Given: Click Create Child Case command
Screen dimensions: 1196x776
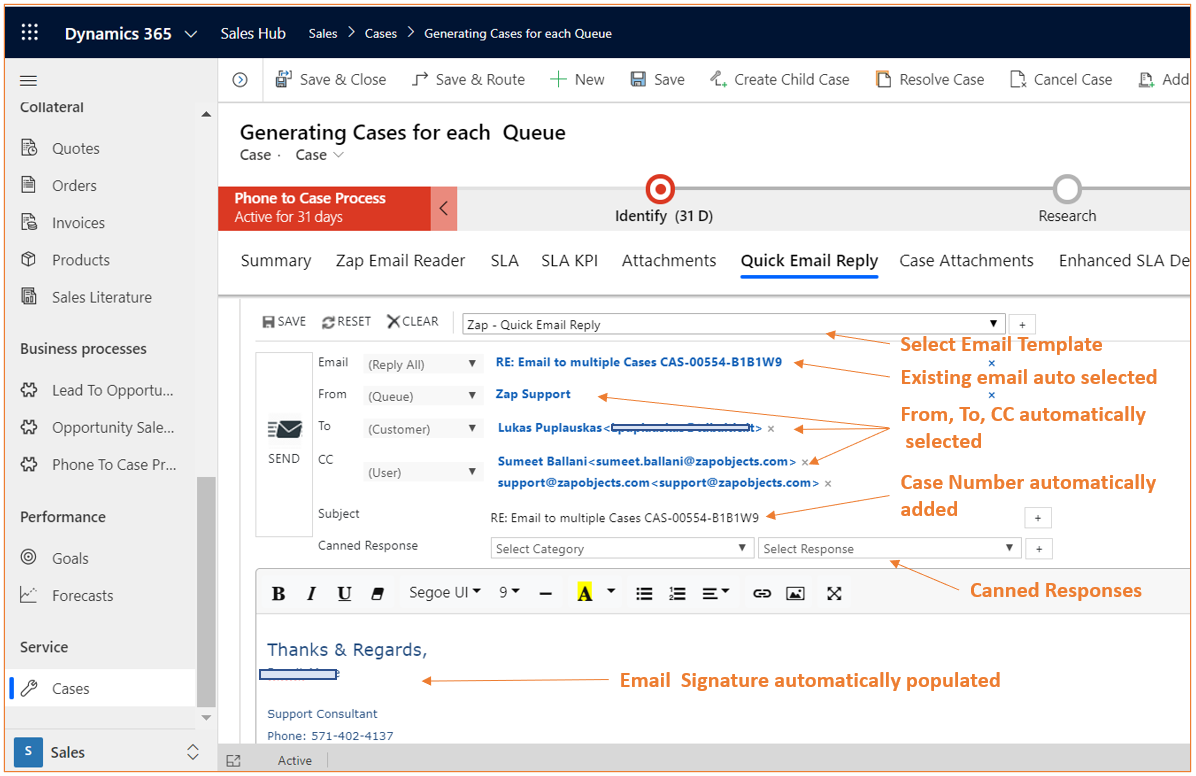Looking at the screenshot, I should coord(779,79).
